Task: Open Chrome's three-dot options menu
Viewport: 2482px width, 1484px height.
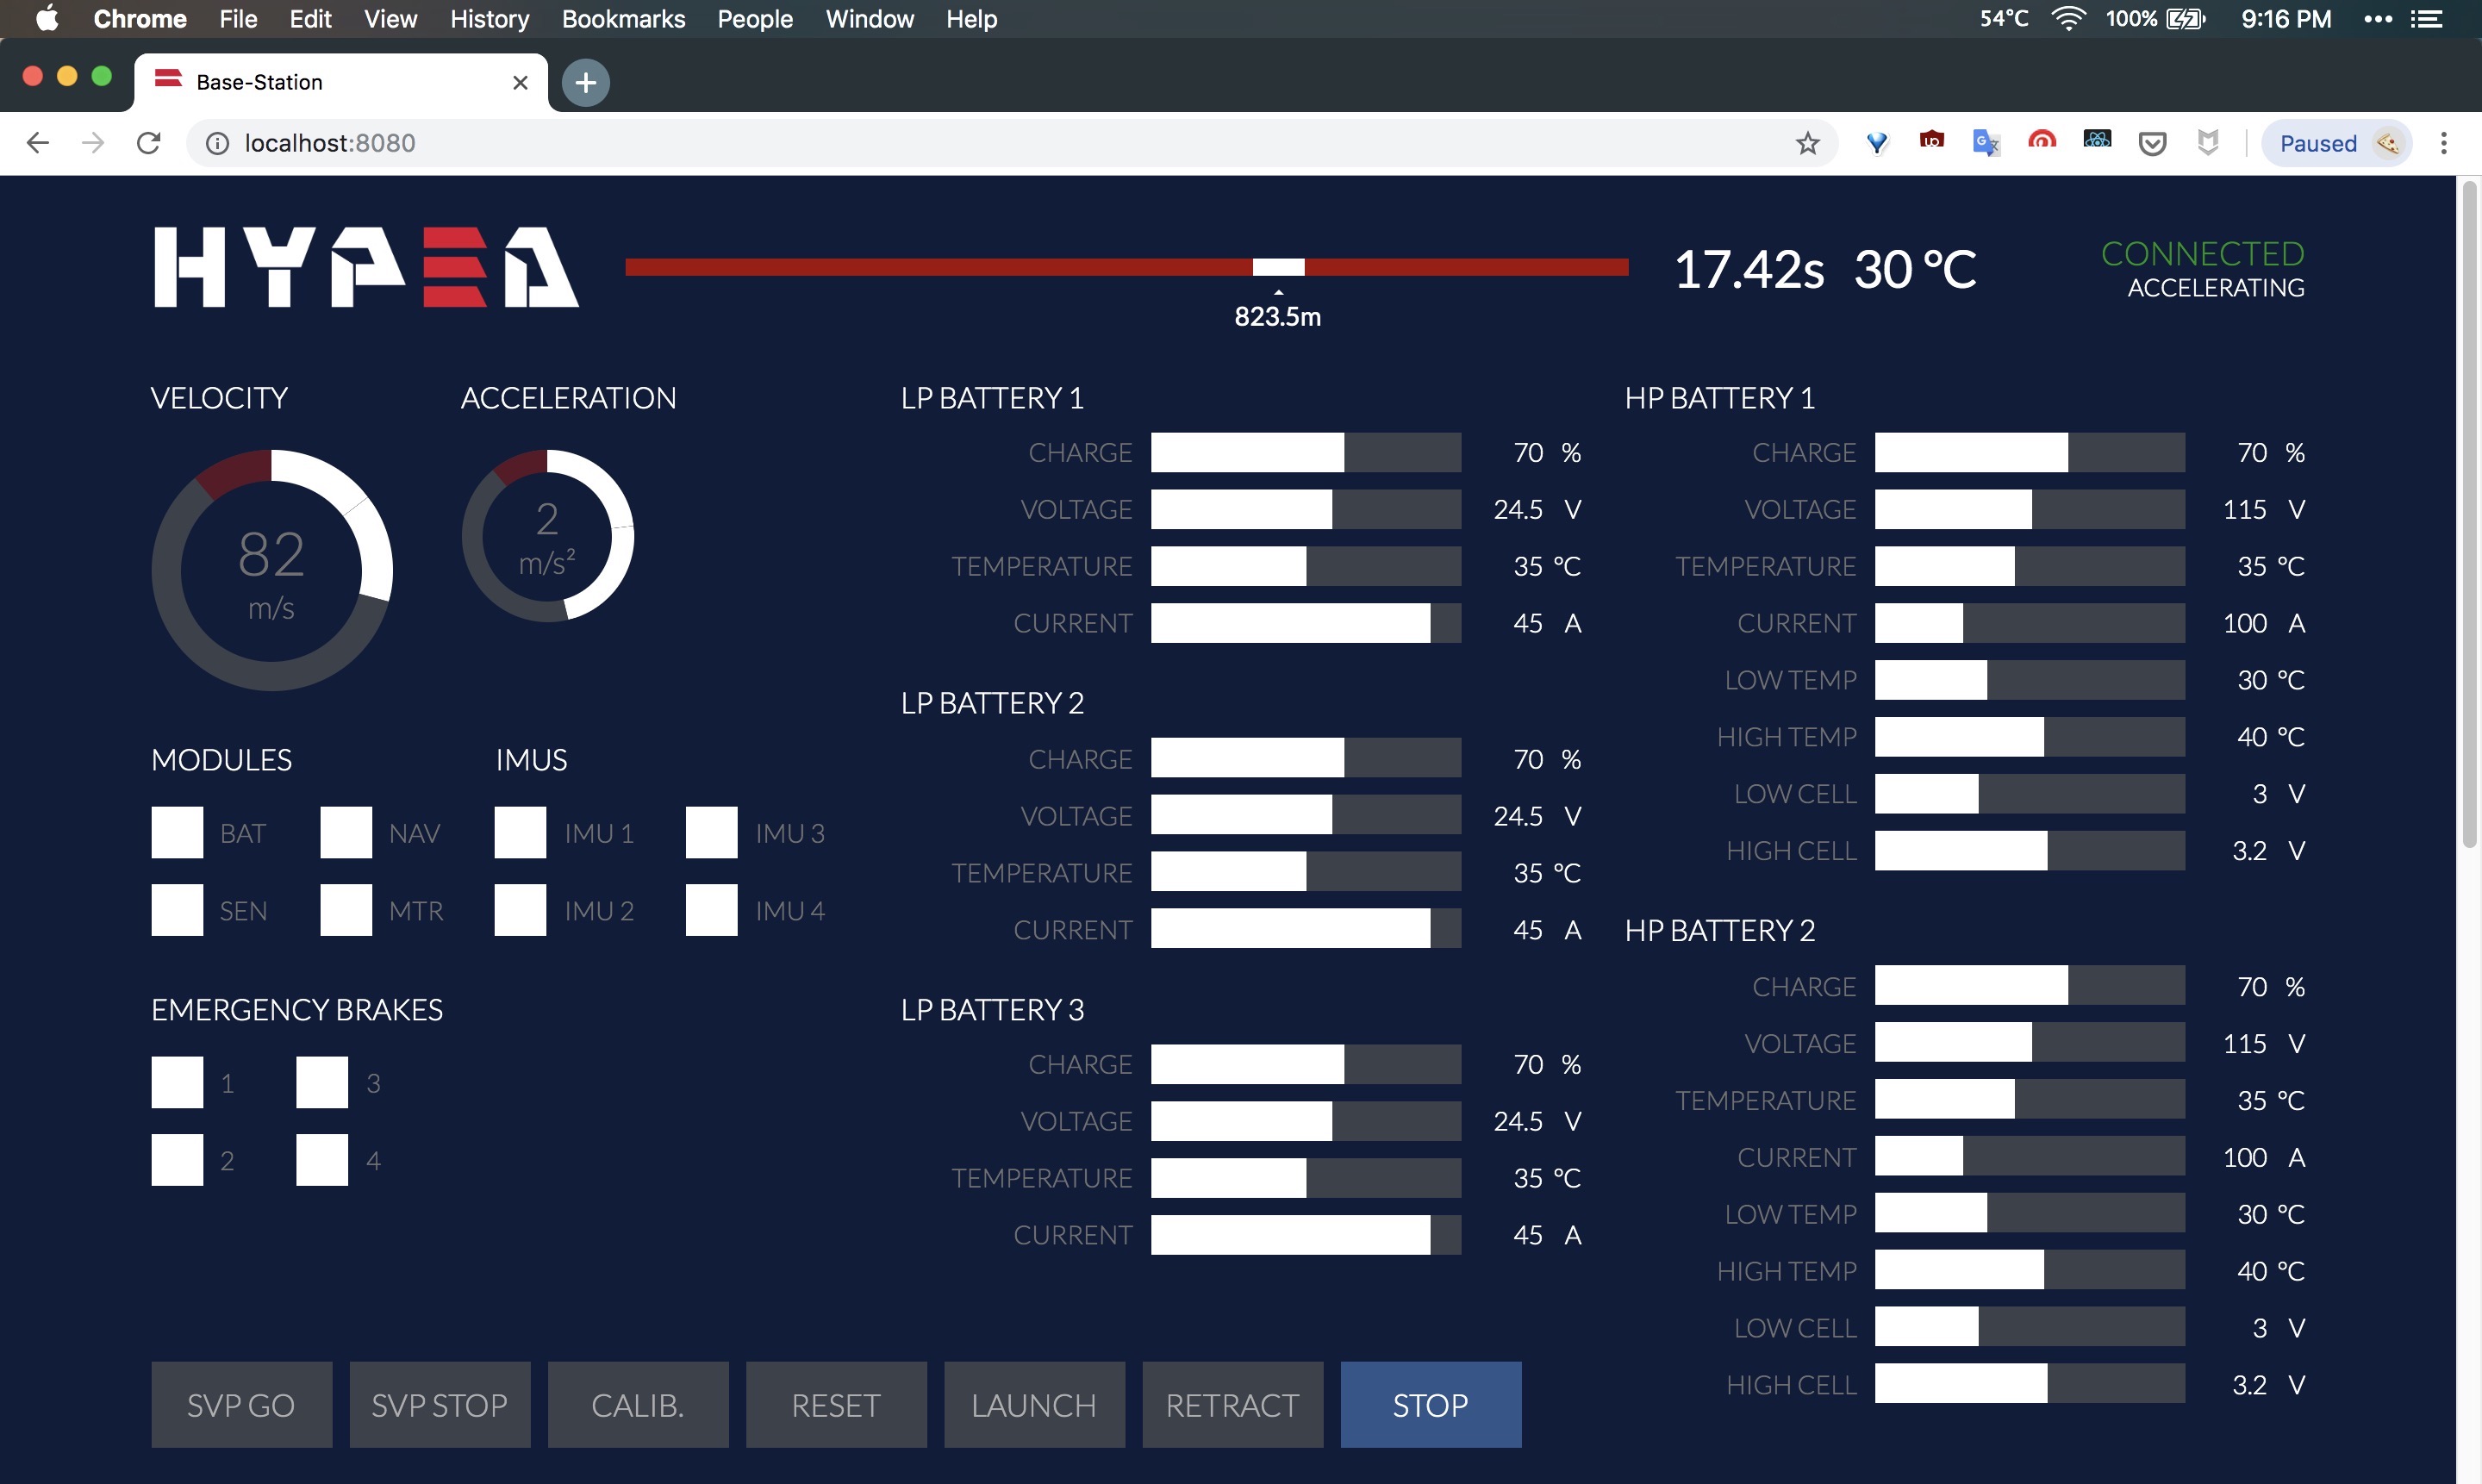Action: tap(2443, 144)
